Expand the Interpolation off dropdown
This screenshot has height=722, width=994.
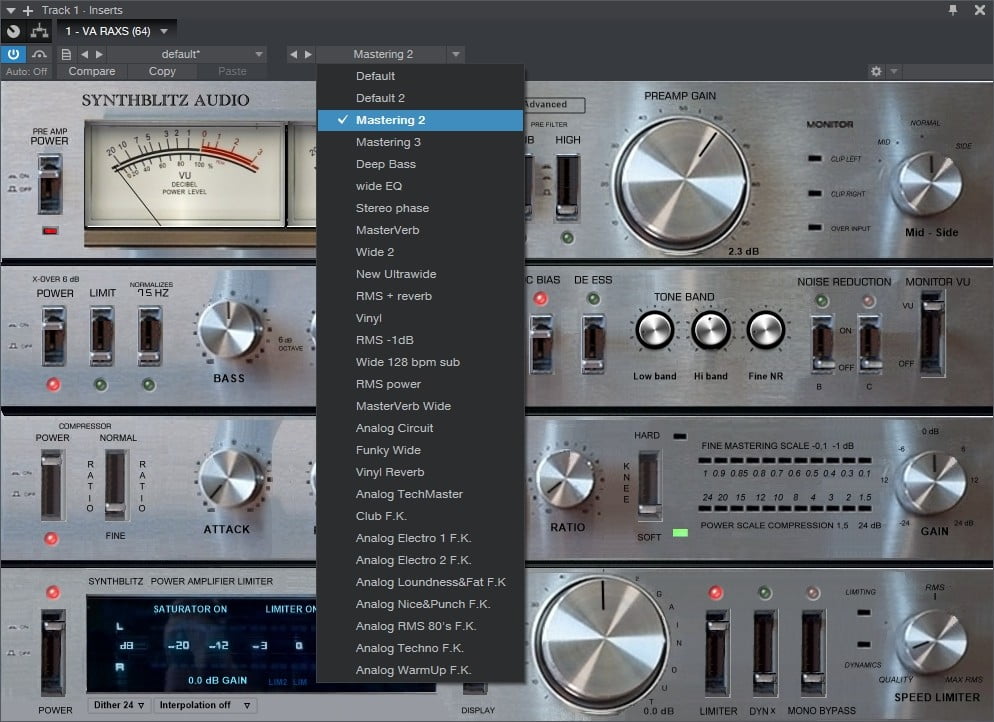click(x=205, y=705)
